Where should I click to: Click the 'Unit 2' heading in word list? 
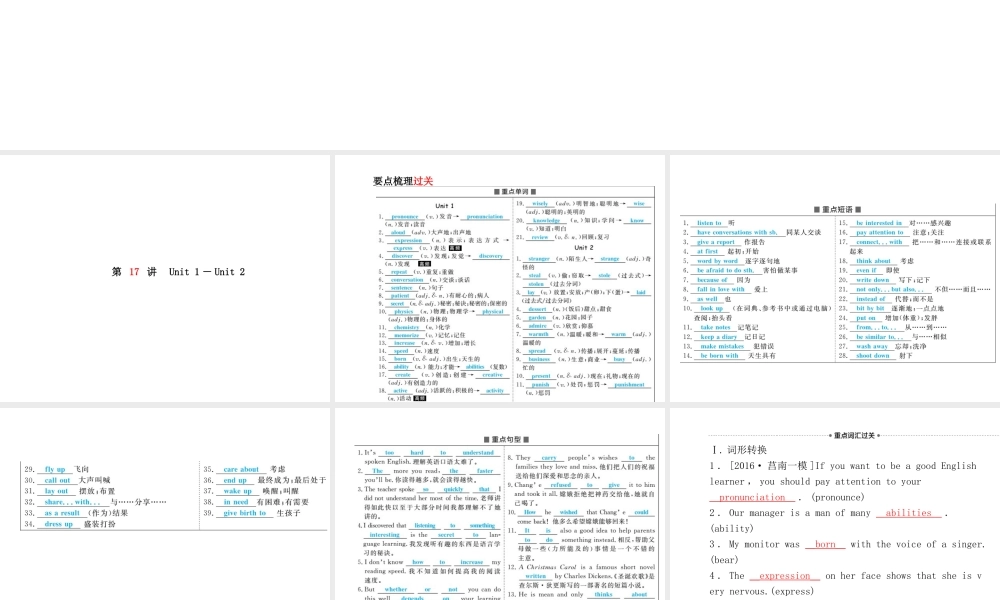click(x=584, y=247)
